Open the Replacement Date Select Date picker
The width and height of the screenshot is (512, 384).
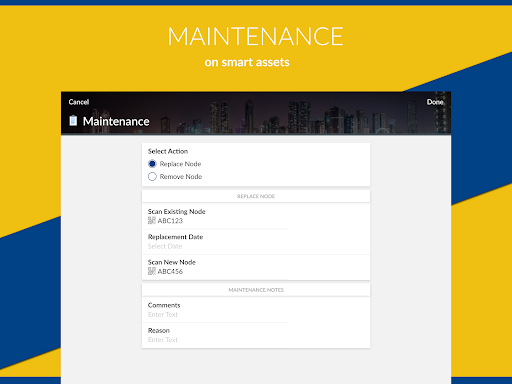tap(165, 246)
